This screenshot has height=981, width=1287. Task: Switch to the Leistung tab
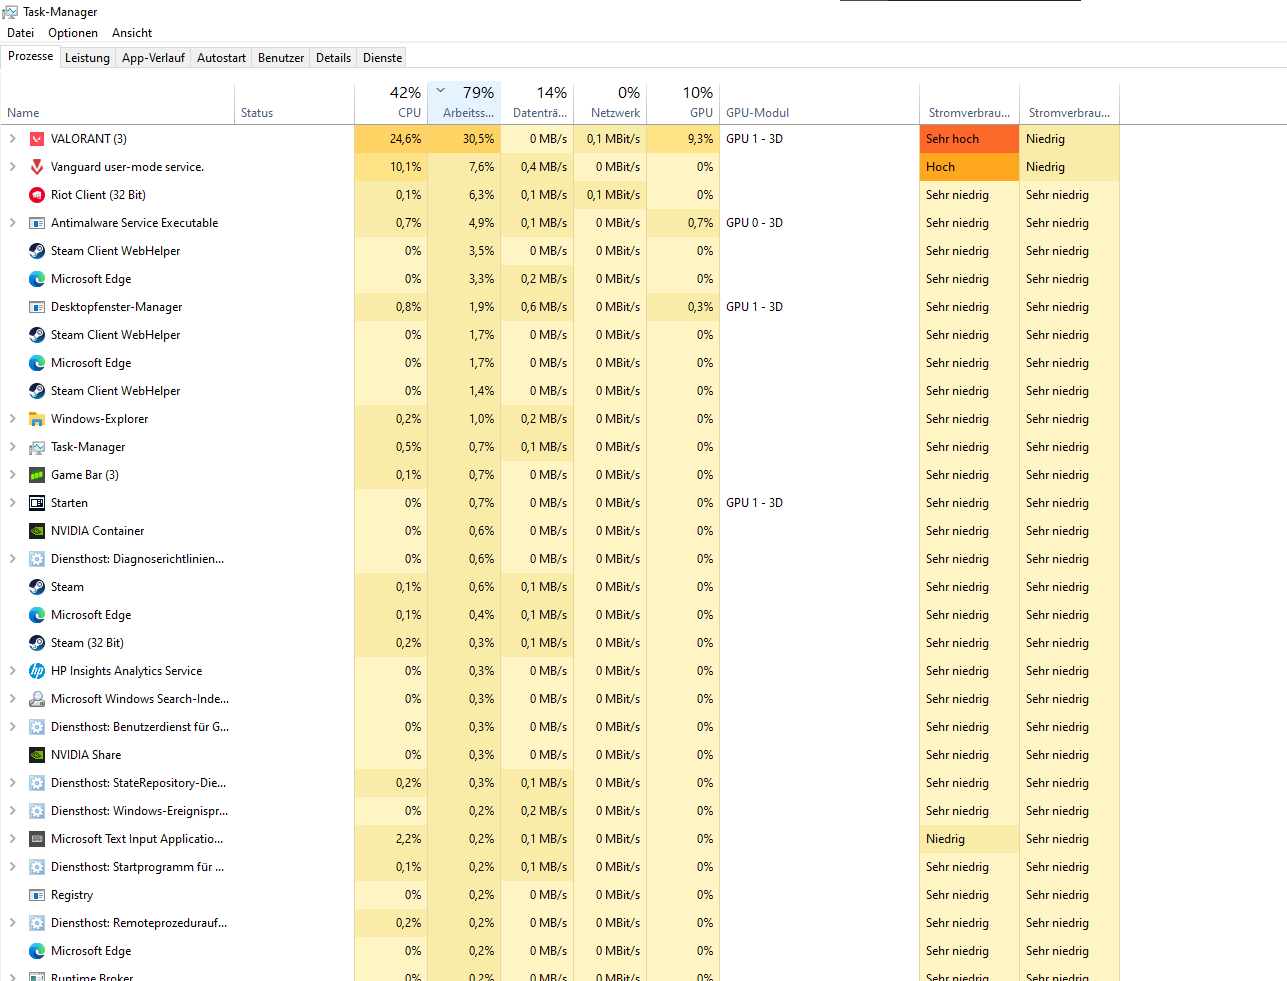tap(87, 58)
